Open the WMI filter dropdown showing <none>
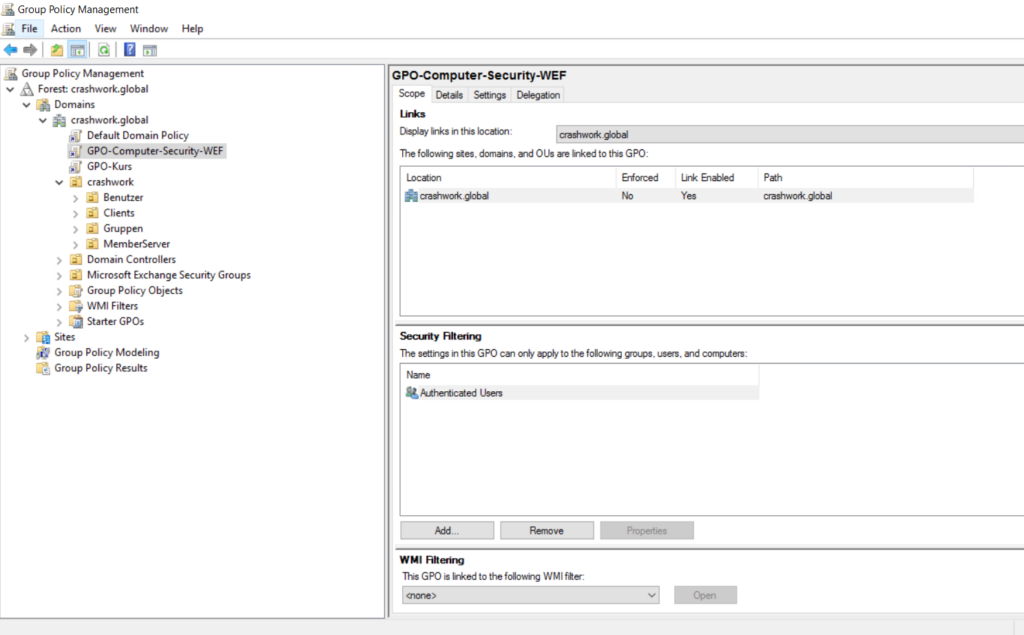The height and width of the screenshot is (635, 1024). [530, 595]
